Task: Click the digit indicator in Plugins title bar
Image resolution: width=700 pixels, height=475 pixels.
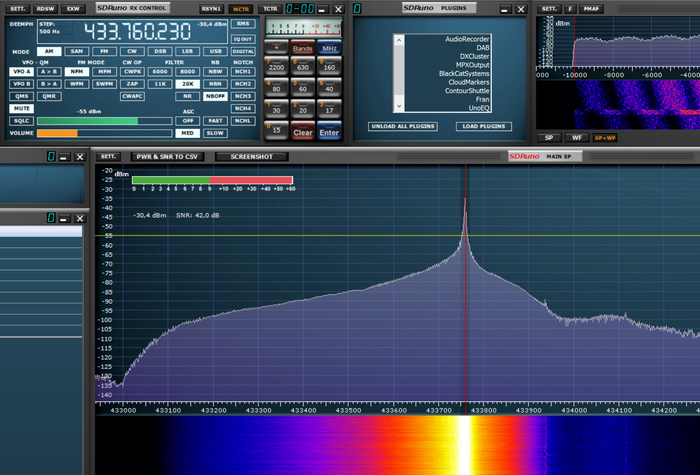Action: pos(357,8)
